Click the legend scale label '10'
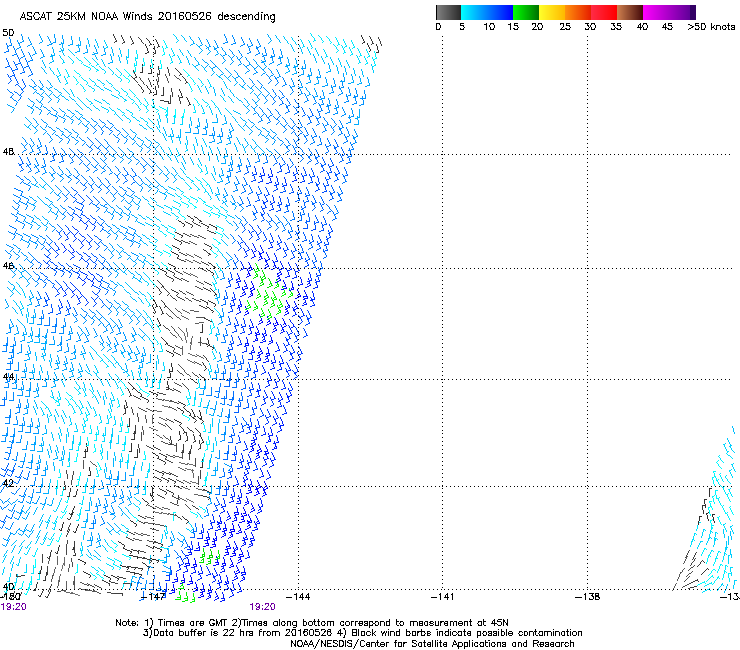Screen dimensions: 740x650 [489, 27]
